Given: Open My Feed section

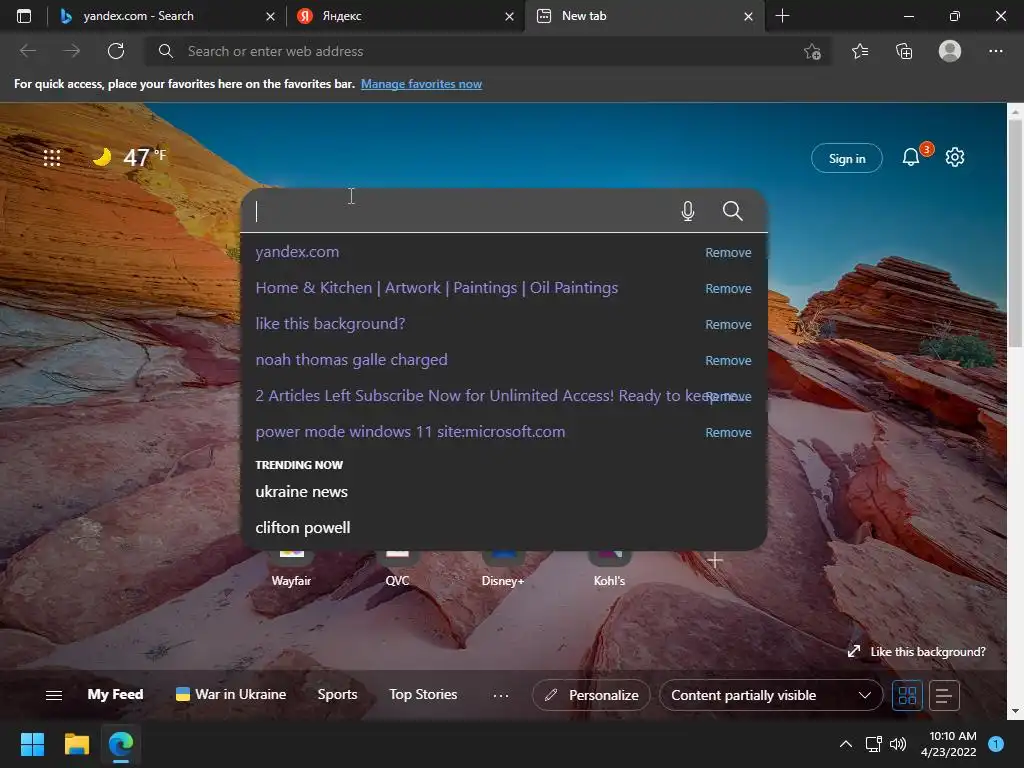Looking at the screenshot, I should (x=116, y=694).
